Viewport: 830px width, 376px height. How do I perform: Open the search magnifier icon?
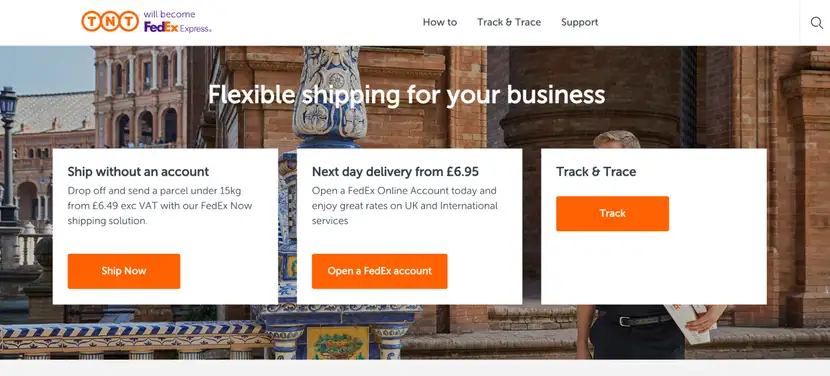coord(816,22)
